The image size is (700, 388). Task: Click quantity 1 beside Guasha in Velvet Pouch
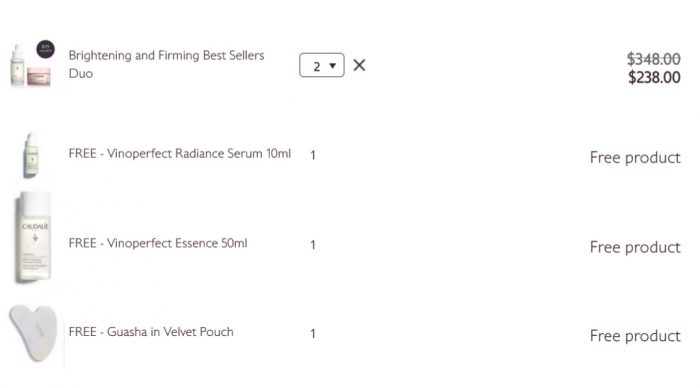(x=313, y=334)
